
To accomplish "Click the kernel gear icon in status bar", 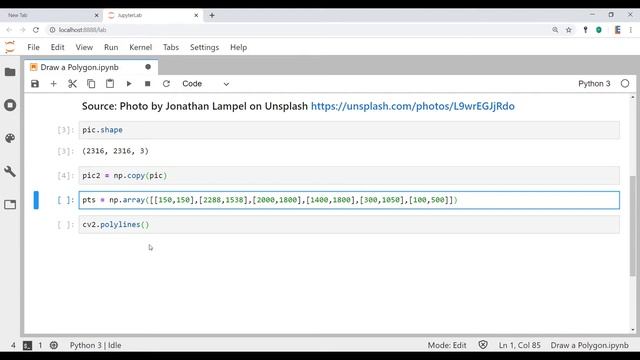I will point(53,345).
